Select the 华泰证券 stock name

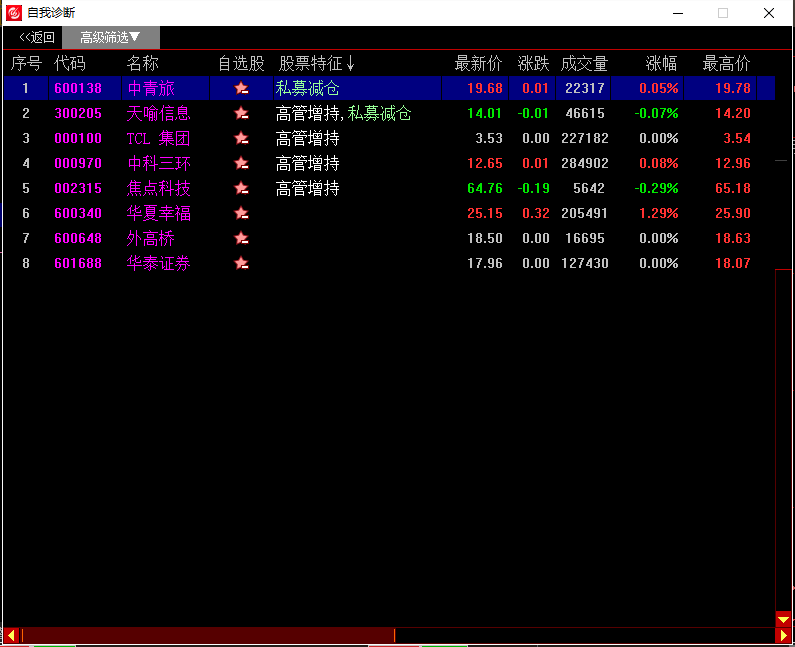[x=158, y=263]
